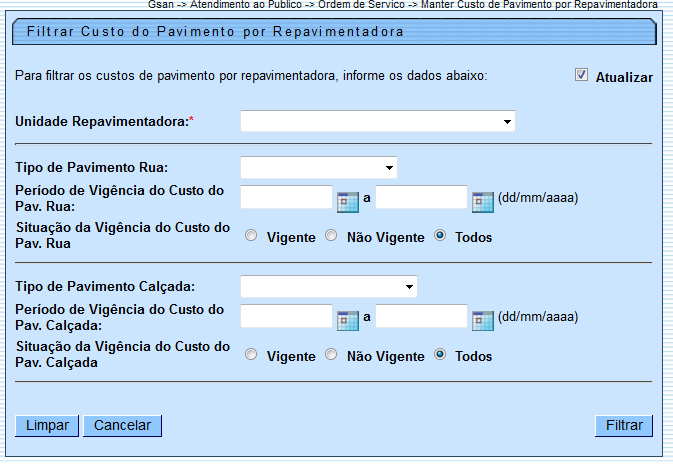This screenshot has width=673, height=464.
Task: Select Não Vigente for Pav. Calçada situation
Action: (x=331, y=355)
